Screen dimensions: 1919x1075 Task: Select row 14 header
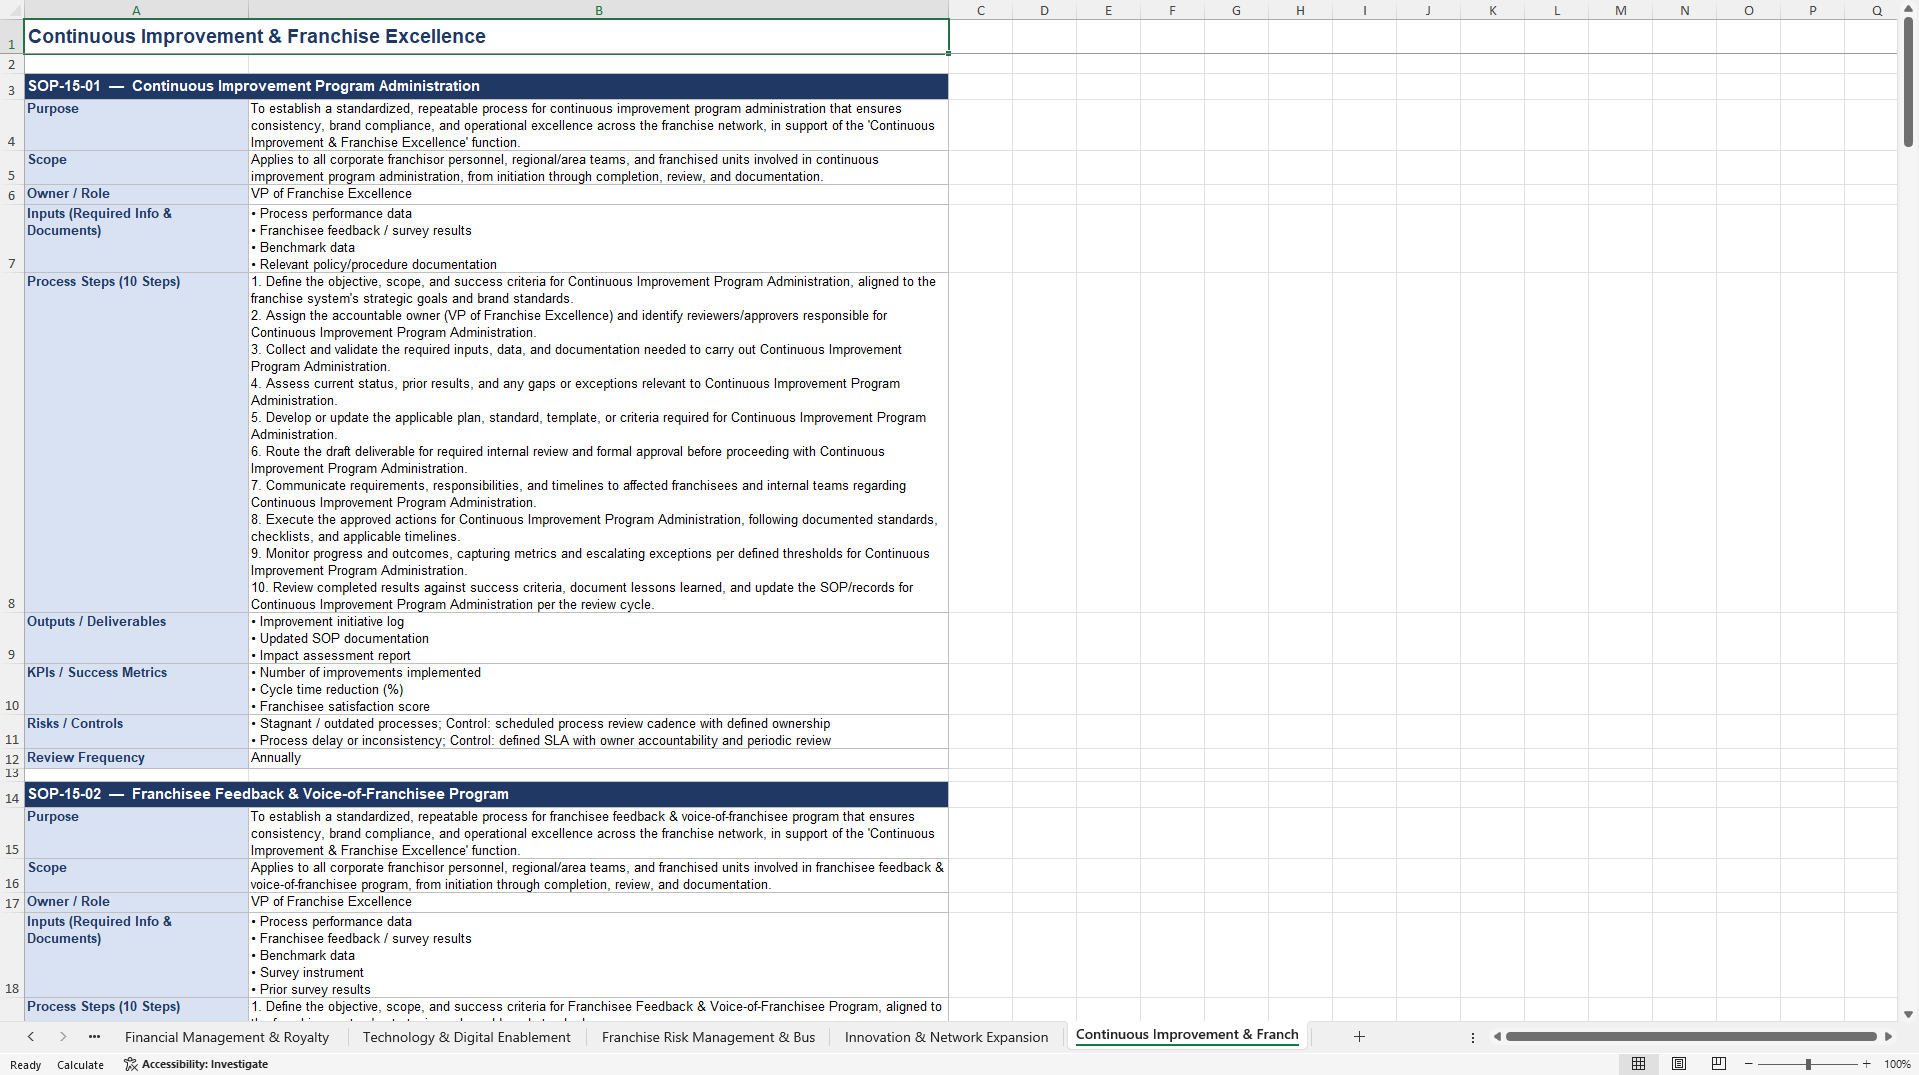pyautogui.click(x=12, y=794)
